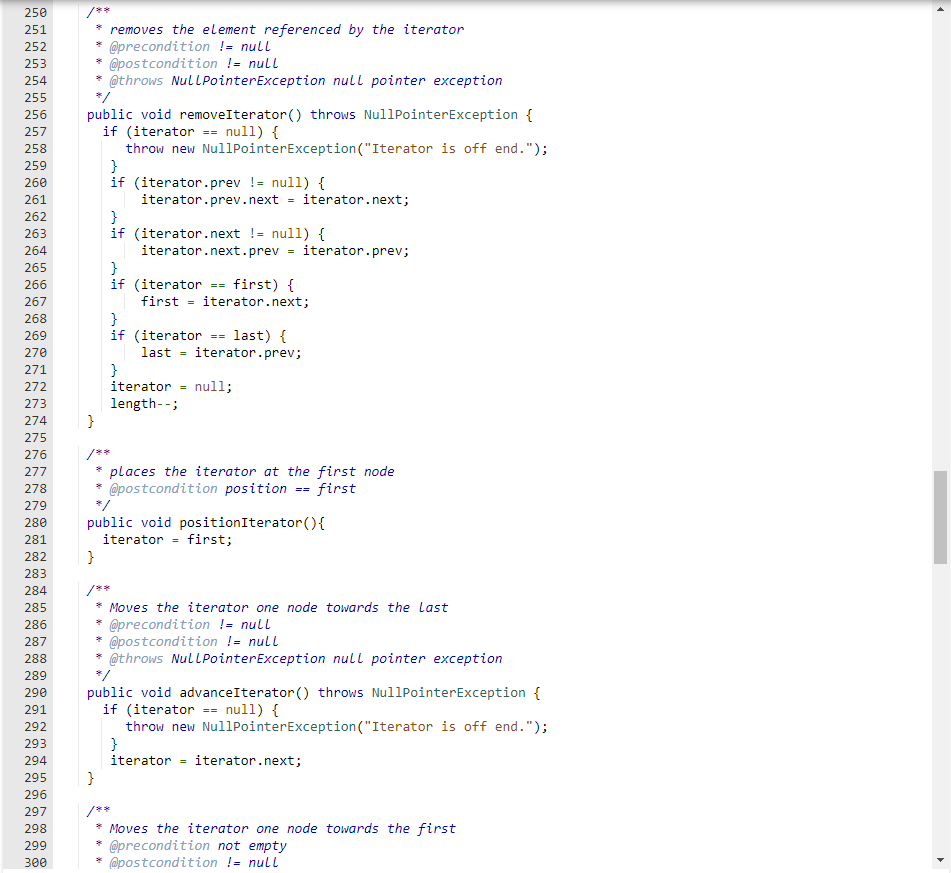Select the keyword public on line 280

pyautogui.click(x=109, y=522)
